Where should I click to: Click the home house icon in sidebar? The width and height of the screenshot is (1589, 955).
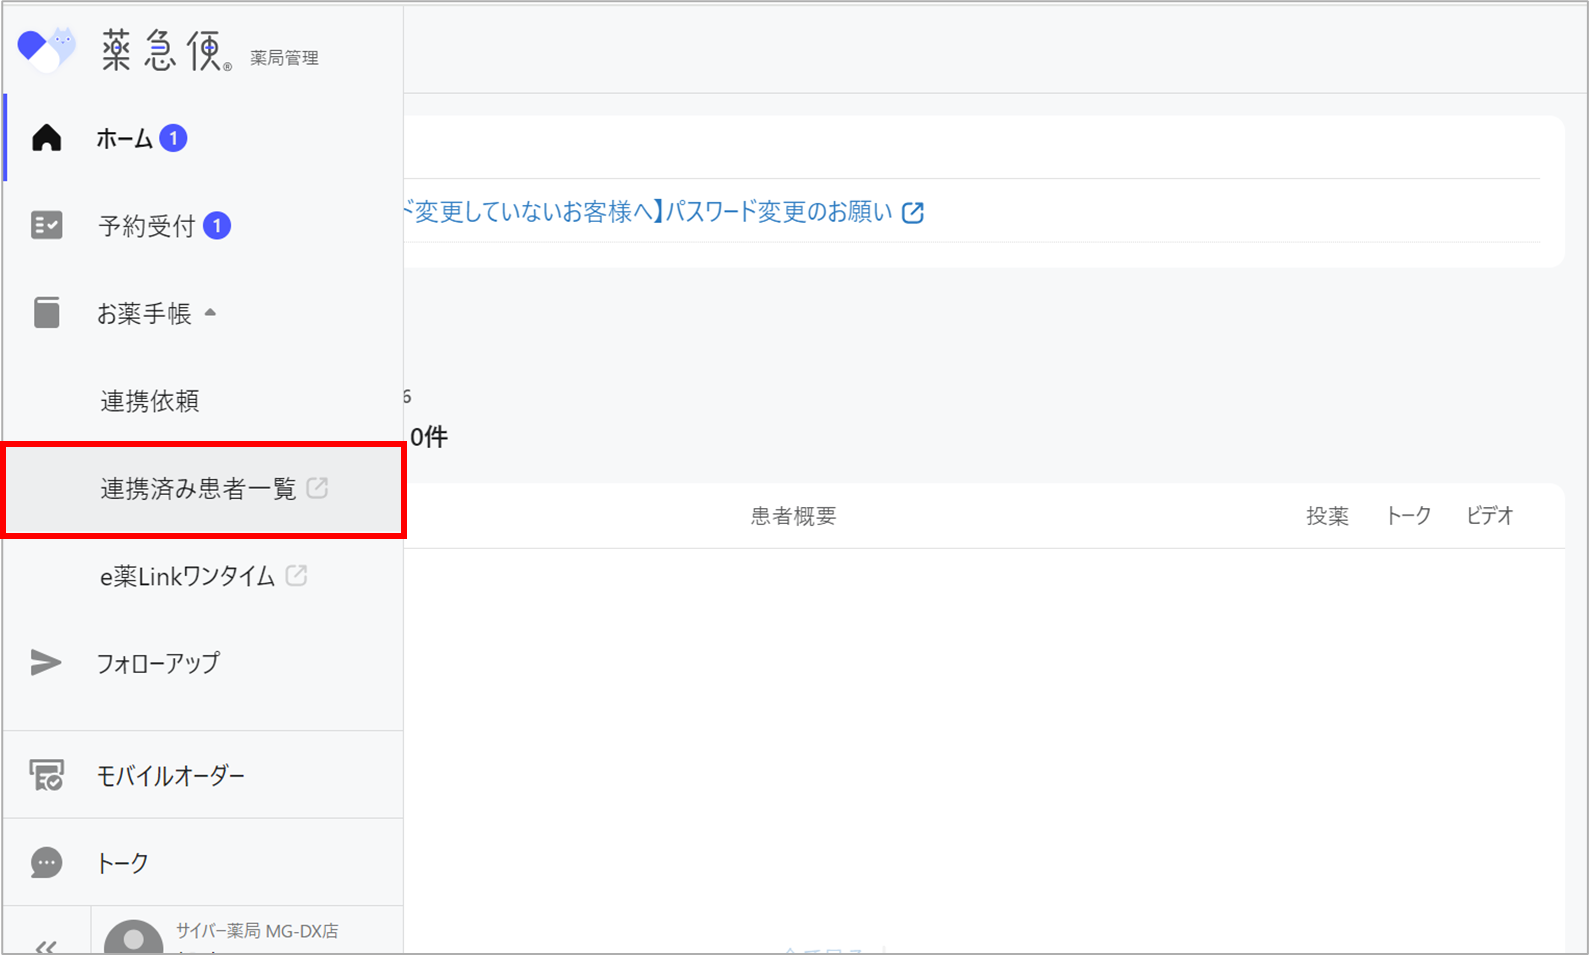pyautogui.click(x=46, y=138)
